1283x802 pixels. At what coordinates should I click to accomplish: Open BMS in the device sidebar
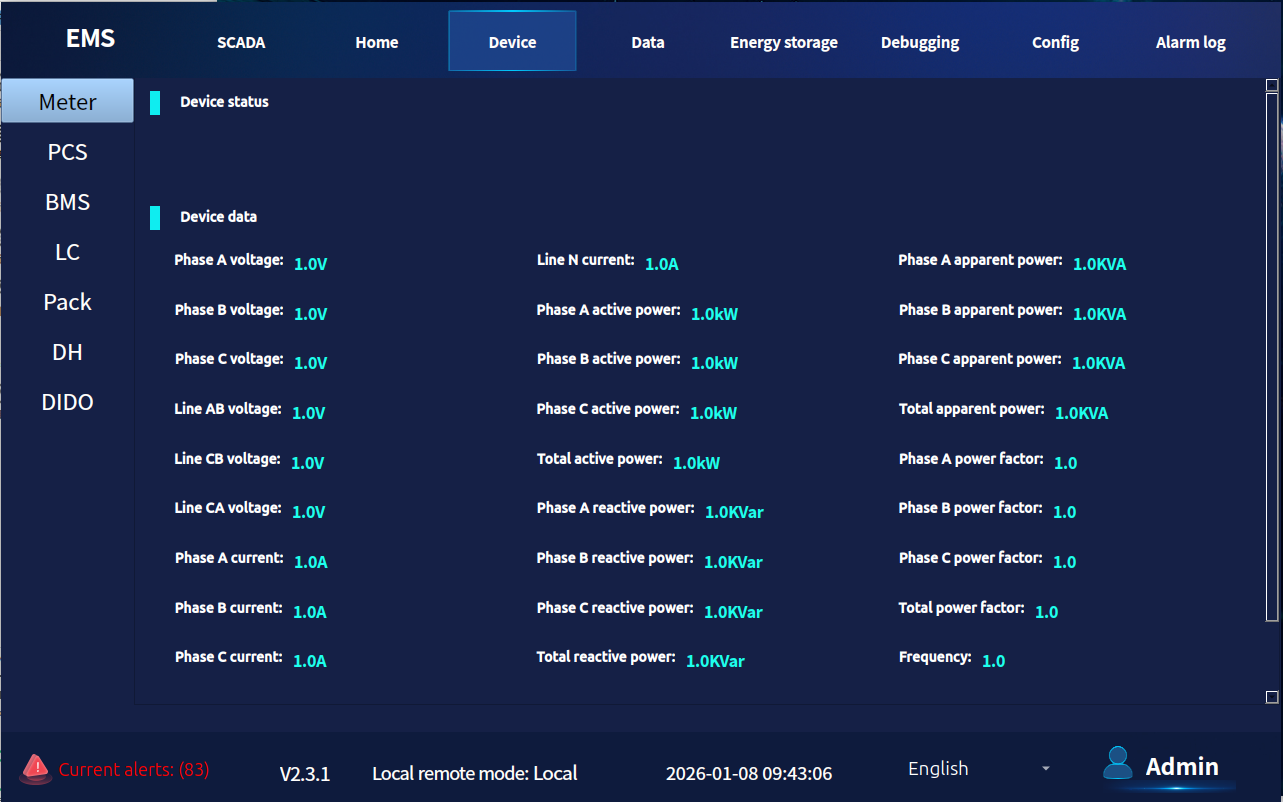(67, 202)
